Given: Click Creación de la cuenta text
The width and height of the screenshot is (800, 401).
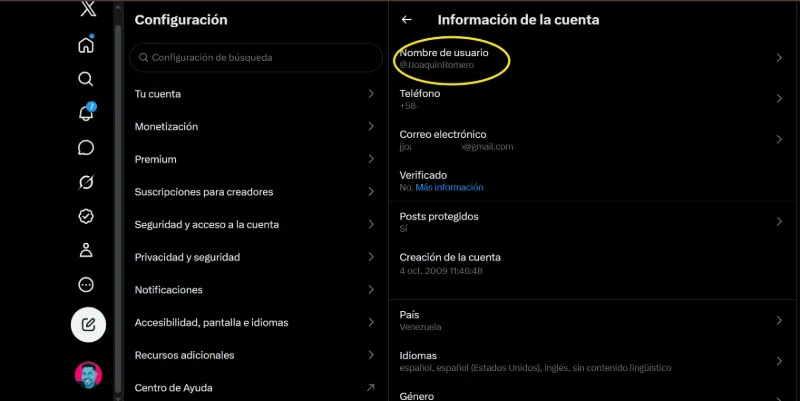Looking at the screenshot, I should tap(450, 258).
